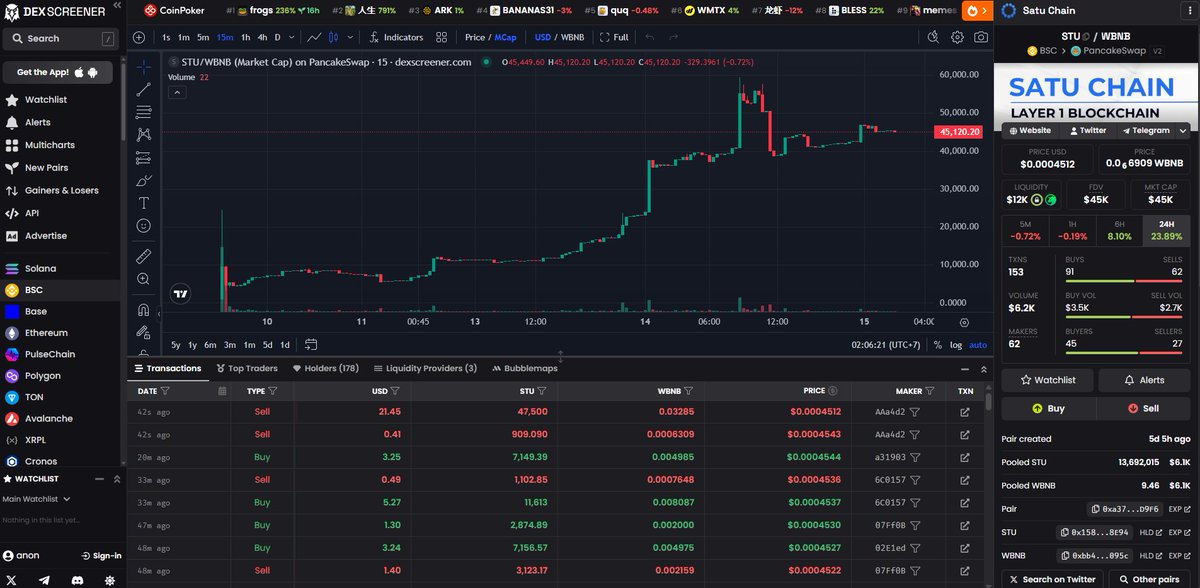Toggle chart denomination USD / WBNB

coord(560,37)
